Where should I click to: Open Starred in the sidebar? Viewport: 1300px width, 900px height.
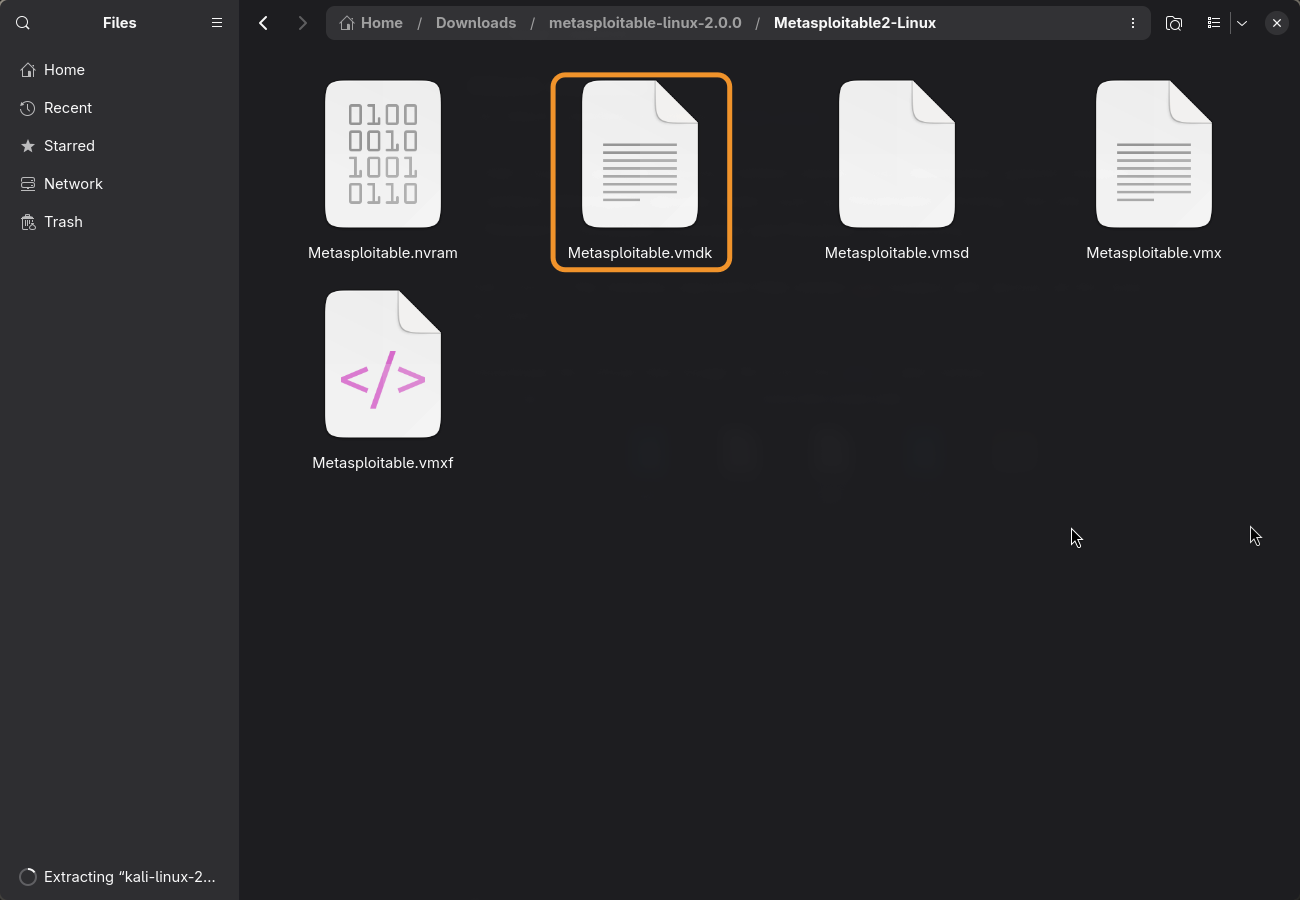tap(119, 146)
